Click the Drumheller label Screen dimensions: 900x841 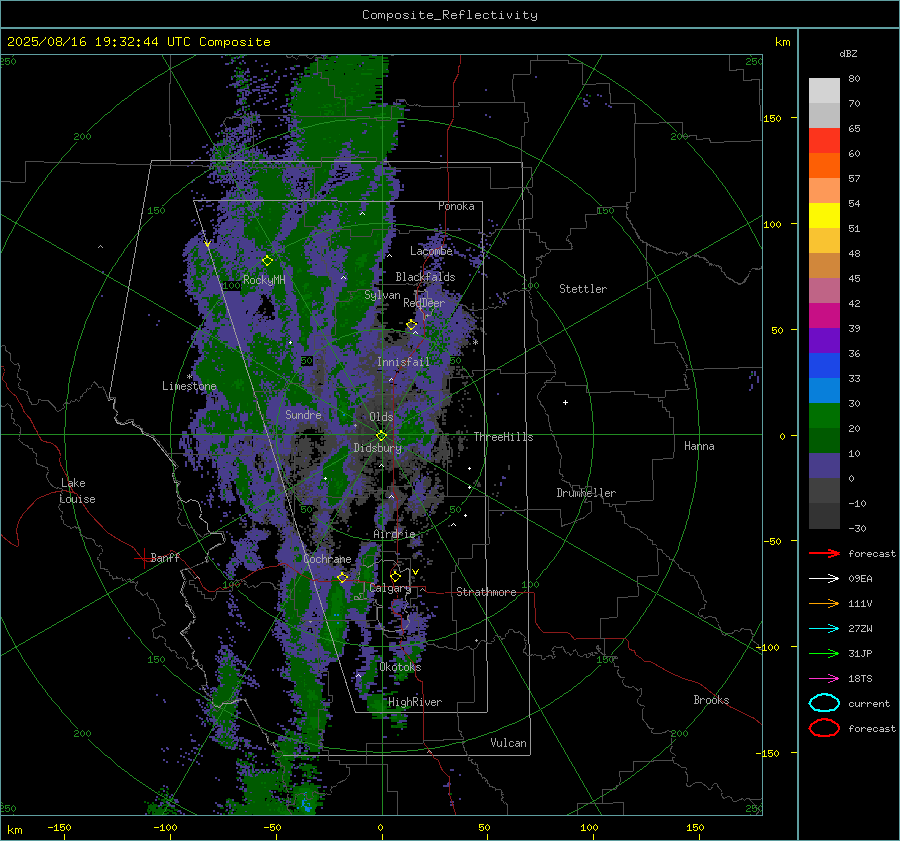586,493
